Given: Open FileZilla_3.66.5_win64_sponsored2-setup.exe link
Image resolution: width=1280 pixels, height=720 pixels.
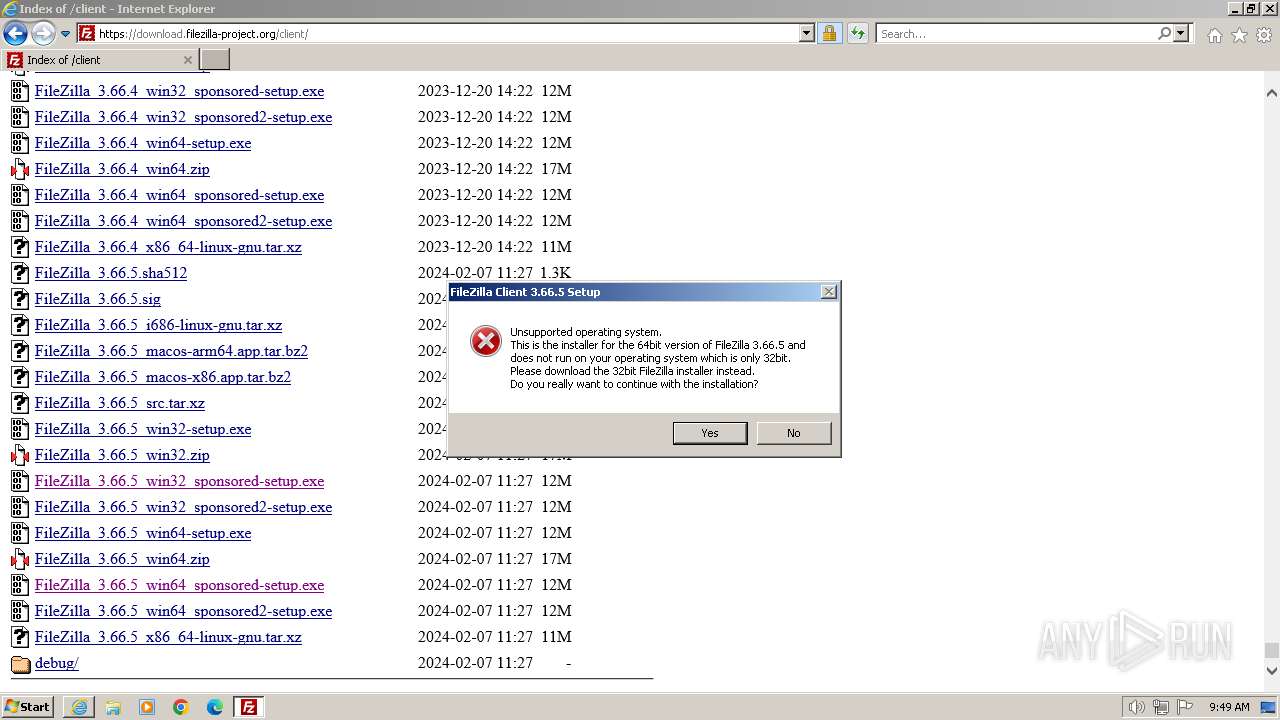Looking at the screenshot, I should point(183,611).
